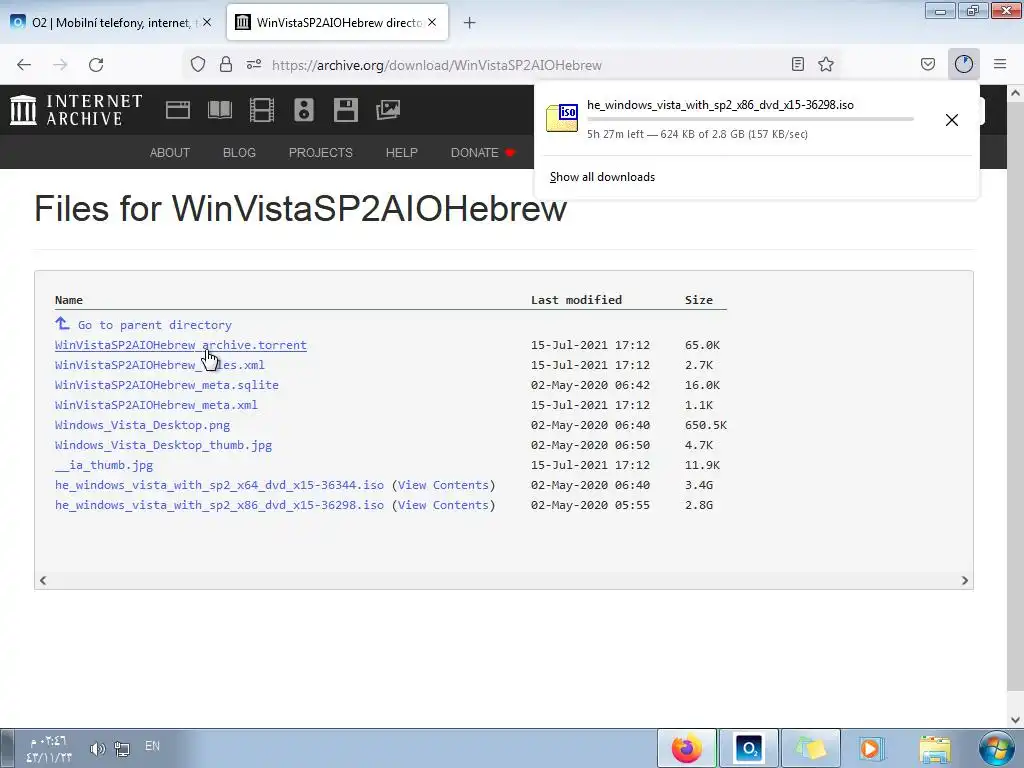The height and width of the screenshot is (768, 1024).
Task: Open Firefox application menu
Action: pos(1000,64)
